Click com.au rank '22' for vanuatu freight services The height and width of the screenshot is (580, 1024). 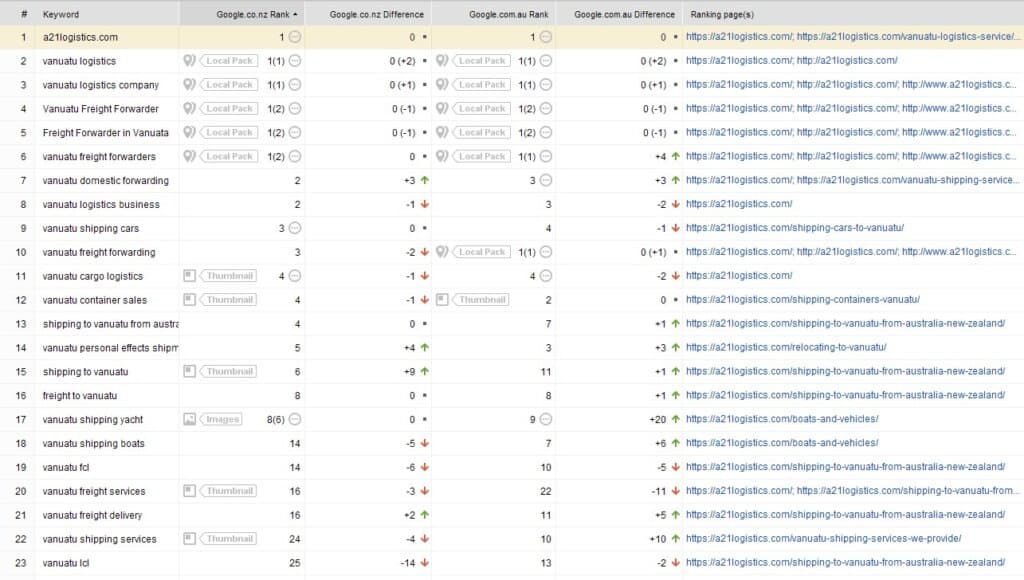pyautogui.click(x=546, y=491)
